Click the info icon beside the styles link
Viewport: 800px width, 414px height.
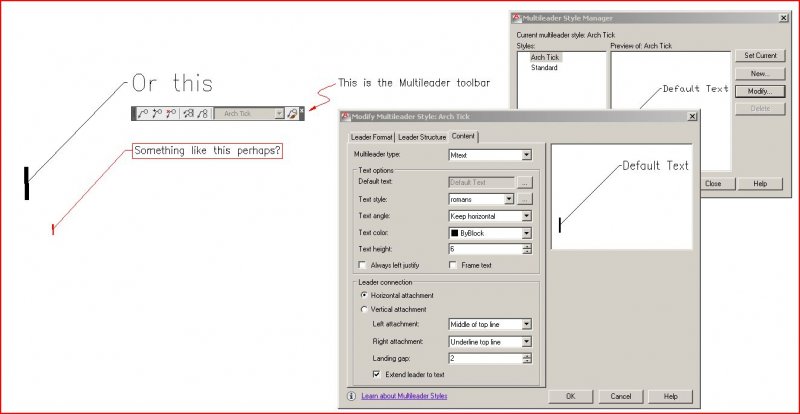pyautogui.click(x=351, y=396)
